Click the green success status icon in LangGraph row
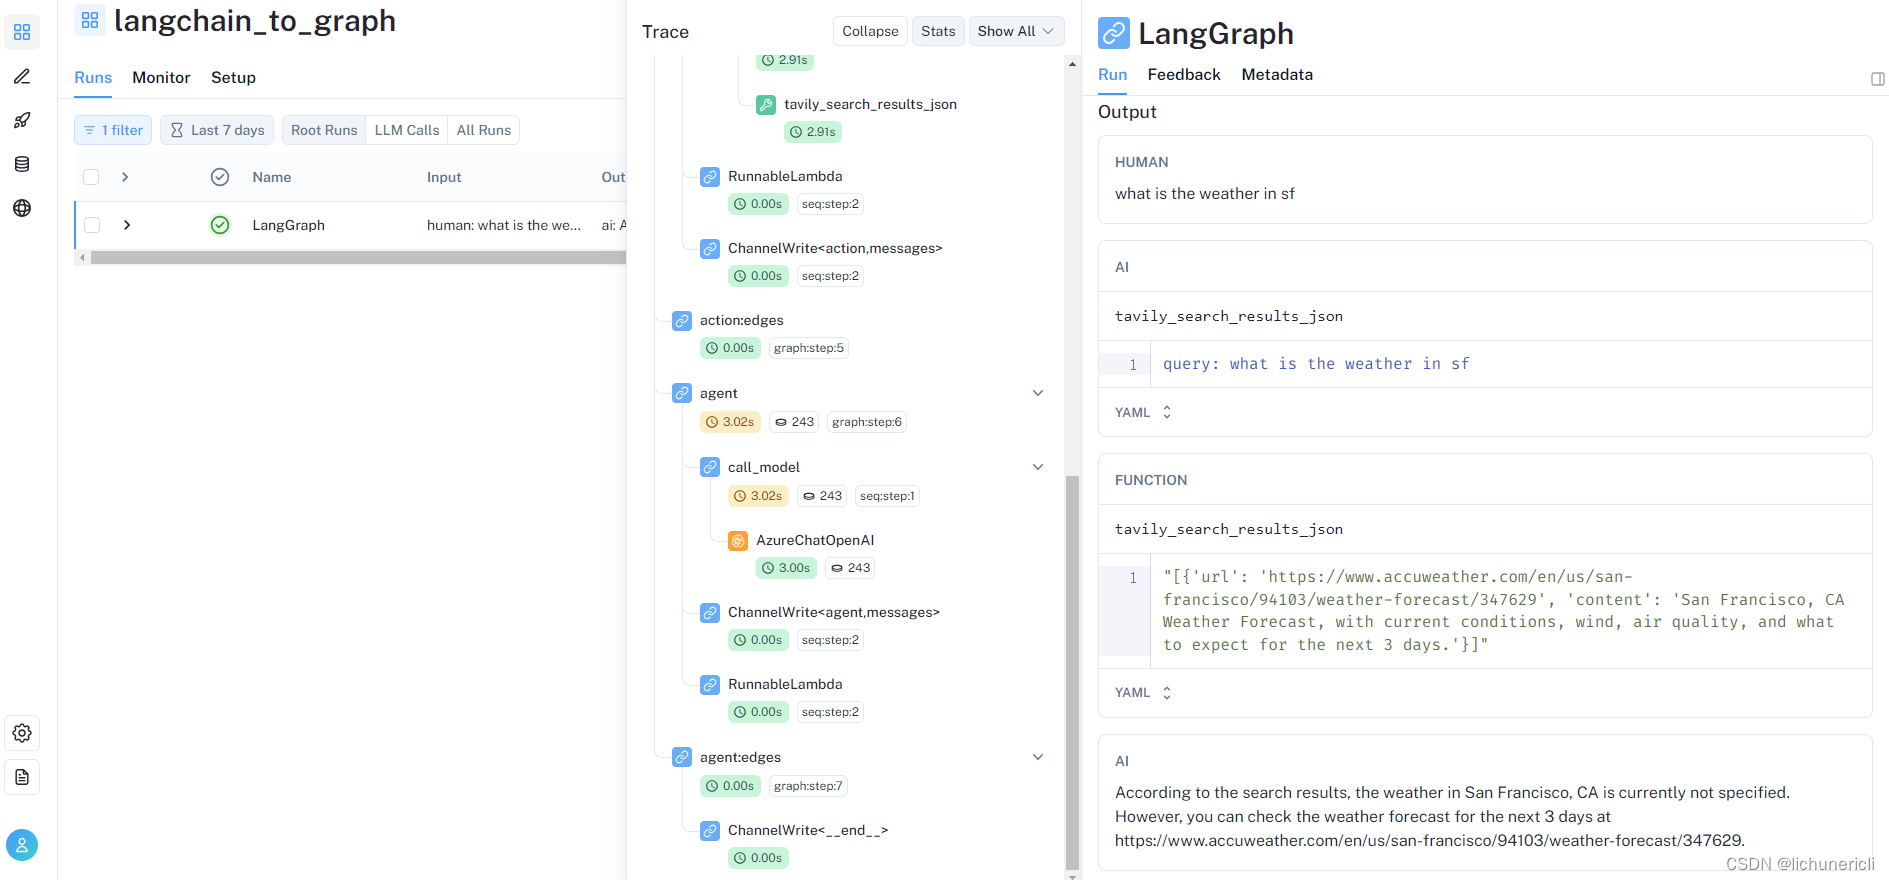This screenshot has width=1889, height=880. 220,225
